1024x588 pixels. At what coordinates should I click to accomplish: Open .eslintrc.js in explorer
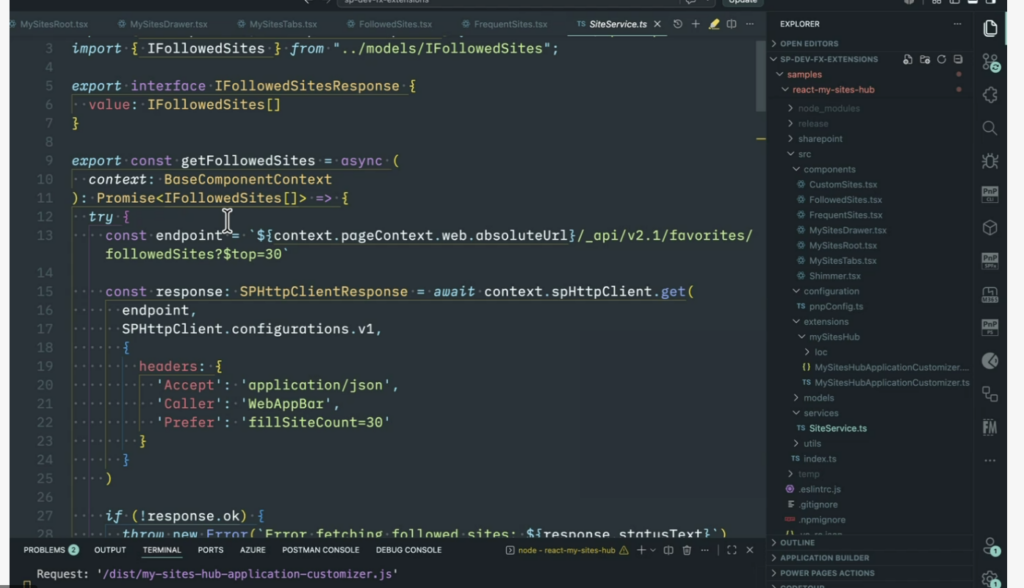(x=820, y=489)
